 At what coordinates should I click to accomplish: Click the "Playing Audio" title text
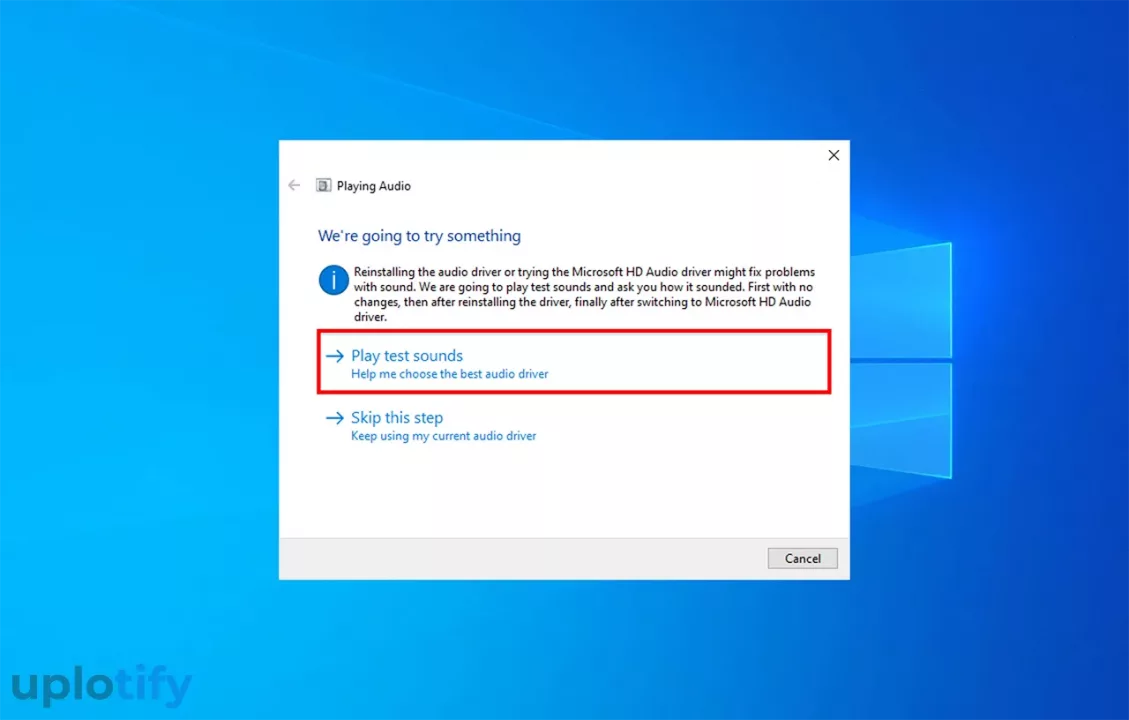pyautogui.click(x=373, y=186)
